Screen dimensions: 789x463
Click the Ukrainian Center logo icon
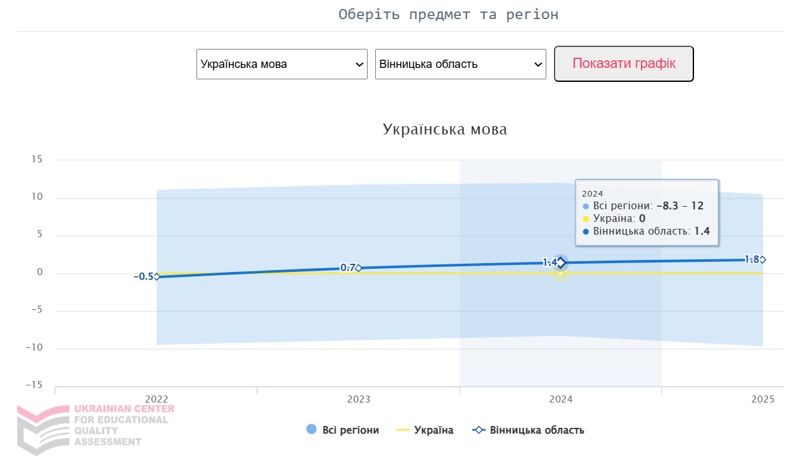(x=41, y=427)
